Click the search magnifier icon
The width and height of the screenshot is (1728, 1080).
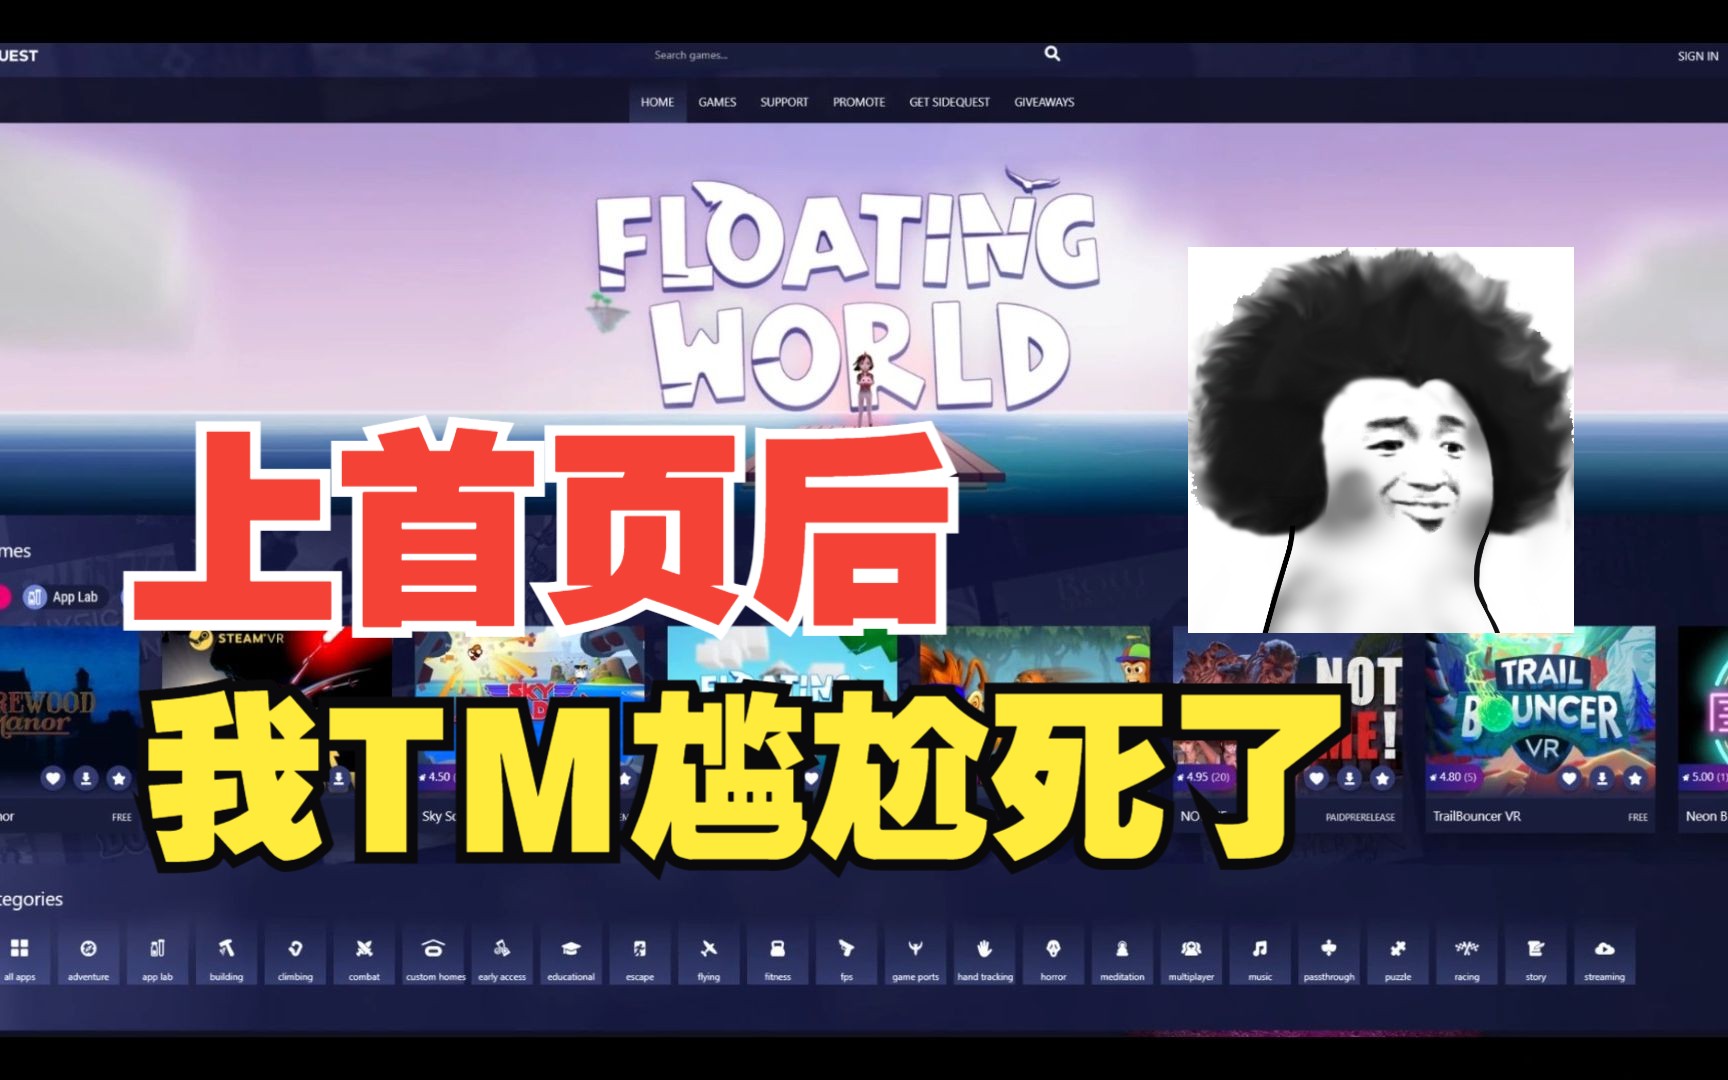(1052, 54)
